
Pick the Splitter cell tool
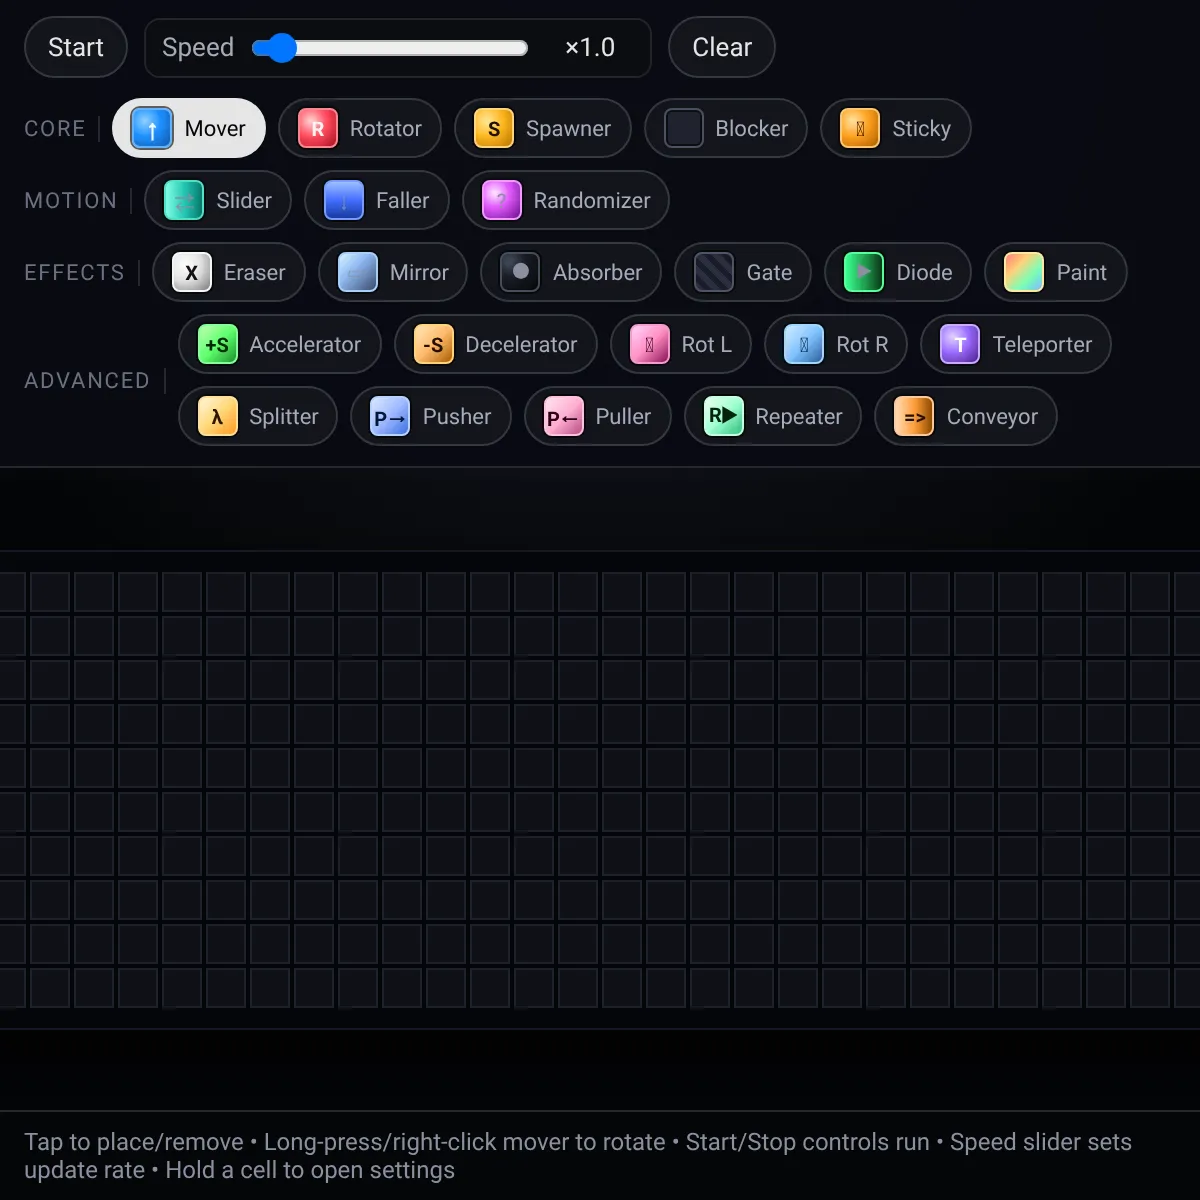tap(258, 416)
